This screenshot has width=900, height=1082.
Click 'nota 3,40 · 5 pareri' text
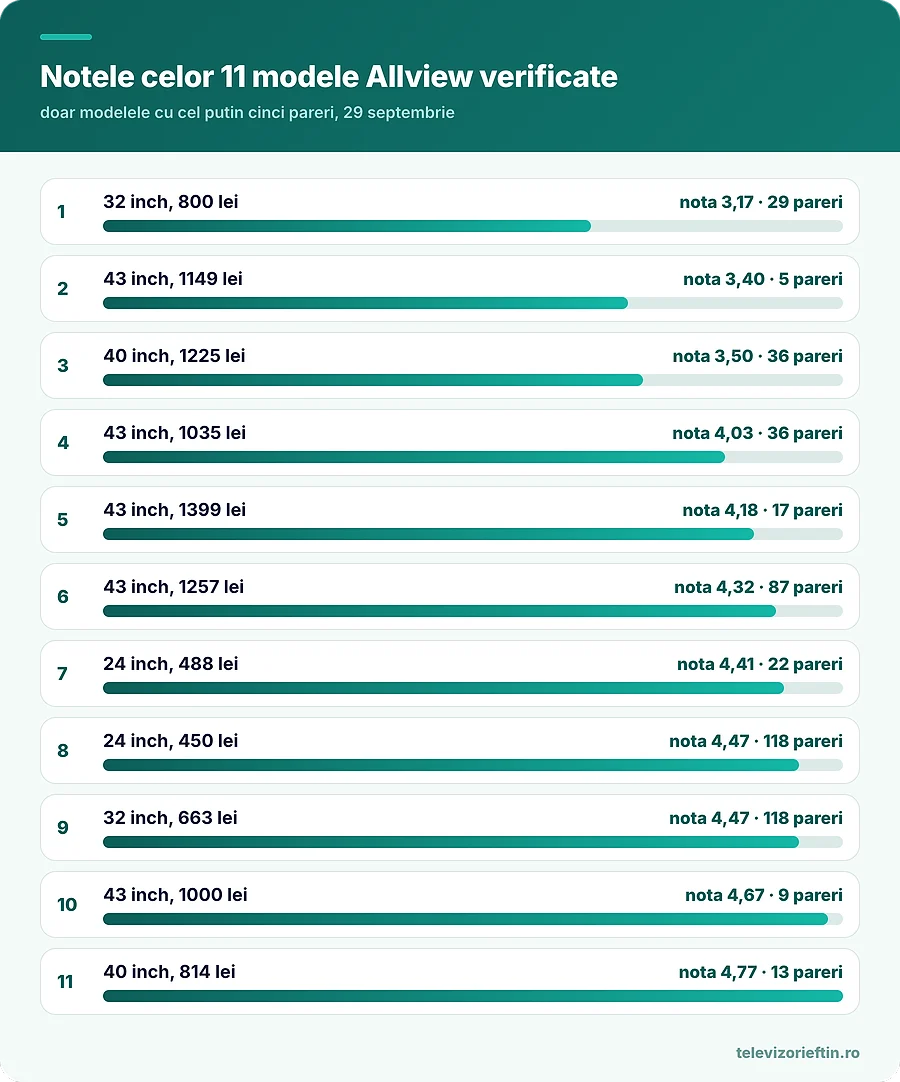763,279
